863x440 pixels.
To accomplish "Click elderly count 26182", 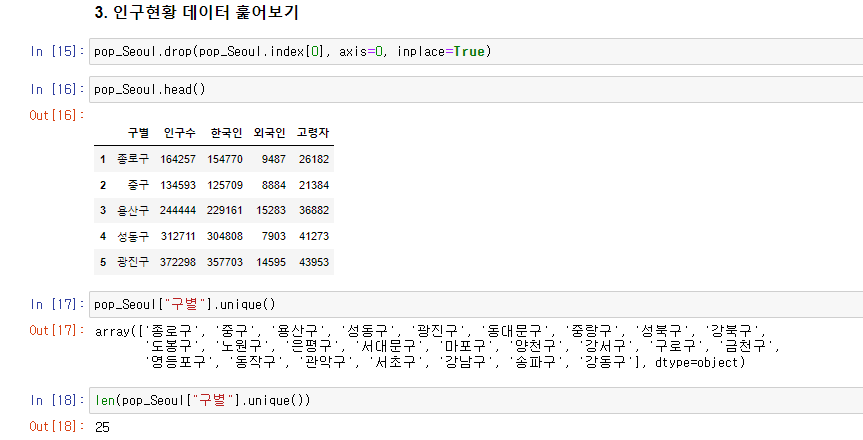I will (x=314, y=159).
